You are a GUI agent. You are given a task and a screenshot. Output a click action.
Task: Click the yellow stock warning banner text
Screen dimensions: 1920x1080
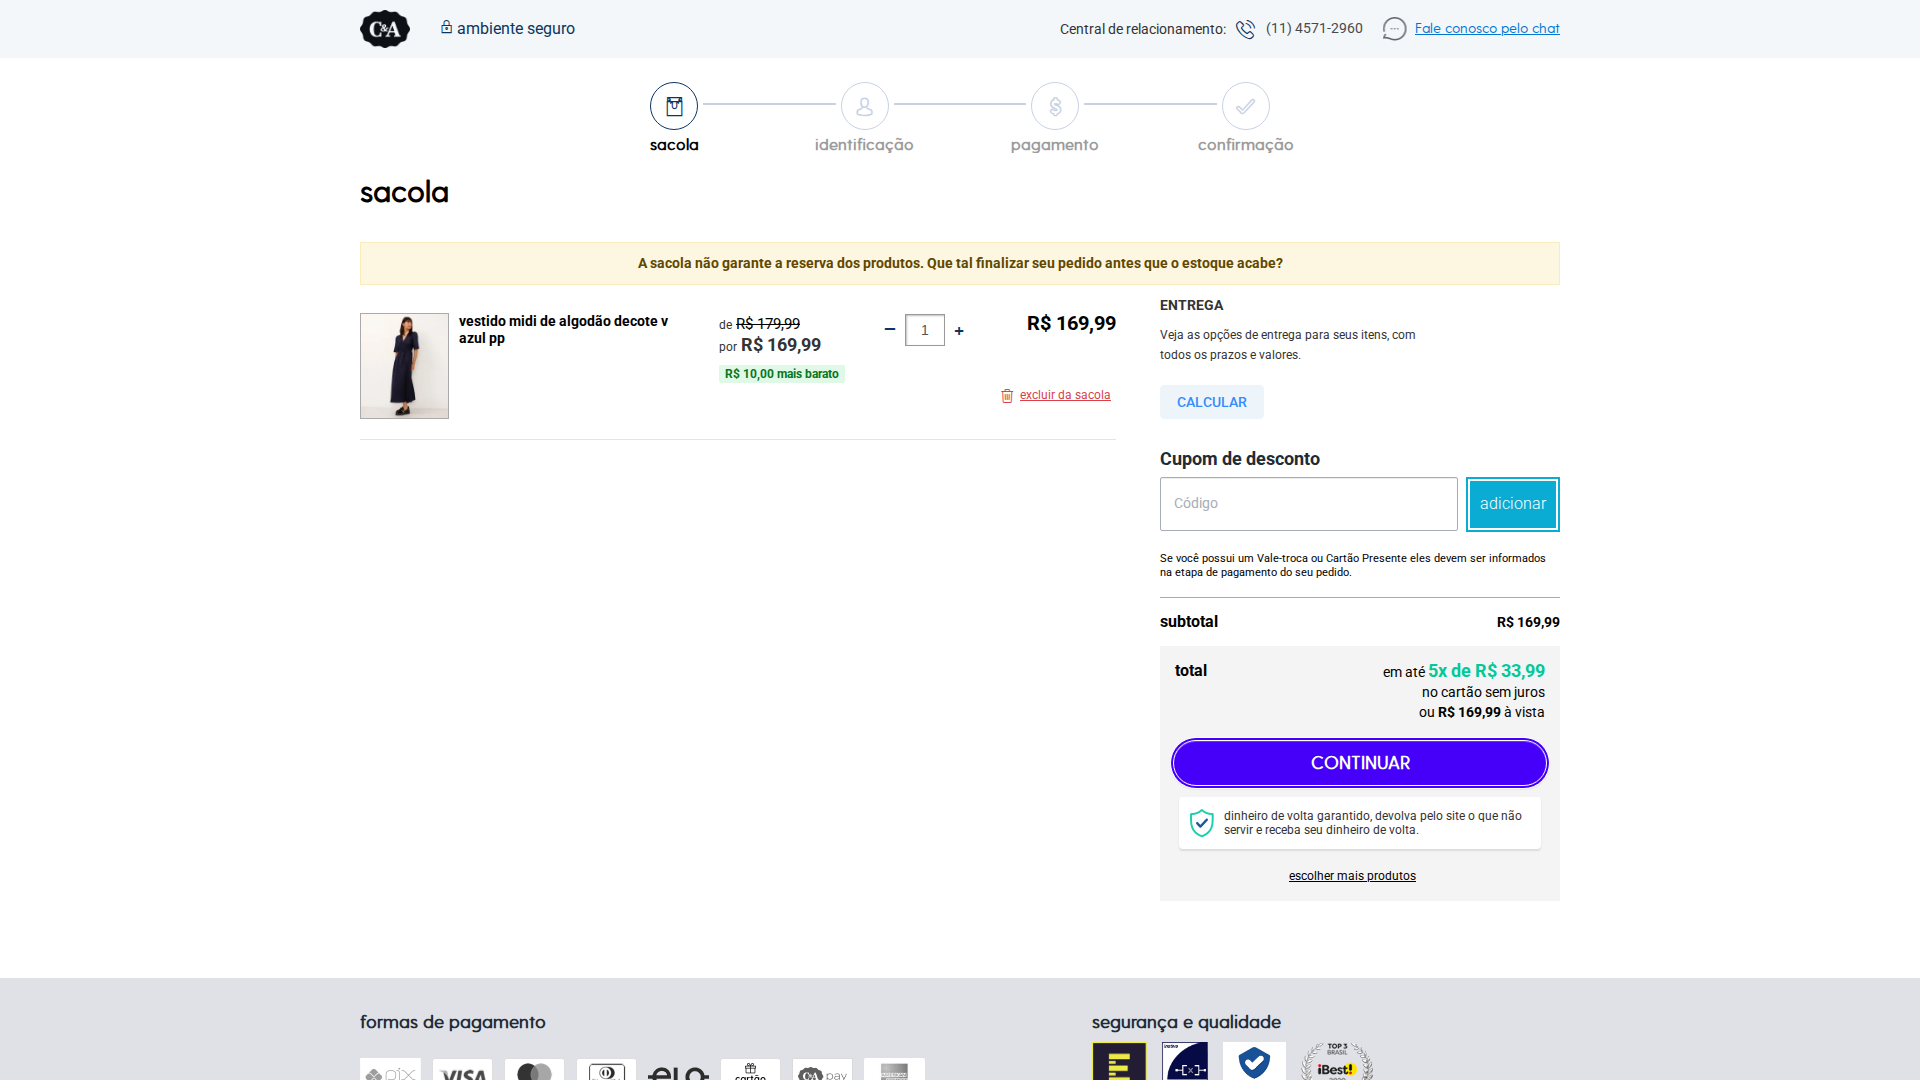[x=960, y=263]
